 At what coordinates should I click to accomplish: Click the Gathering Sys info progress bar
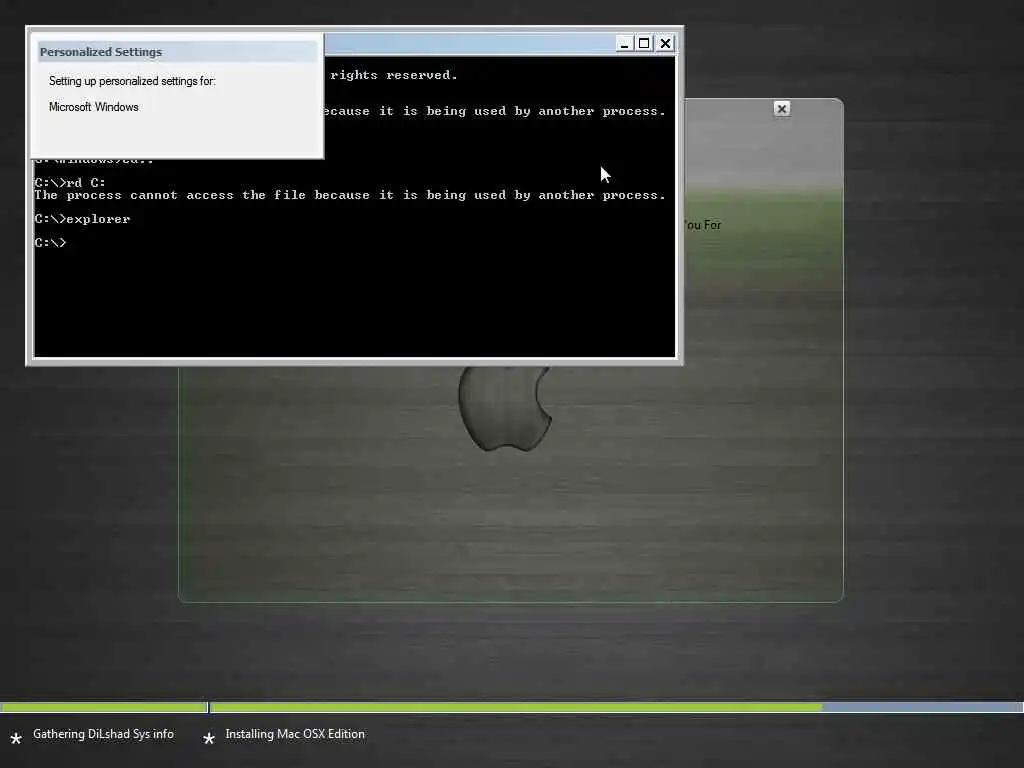coord(103,707)
